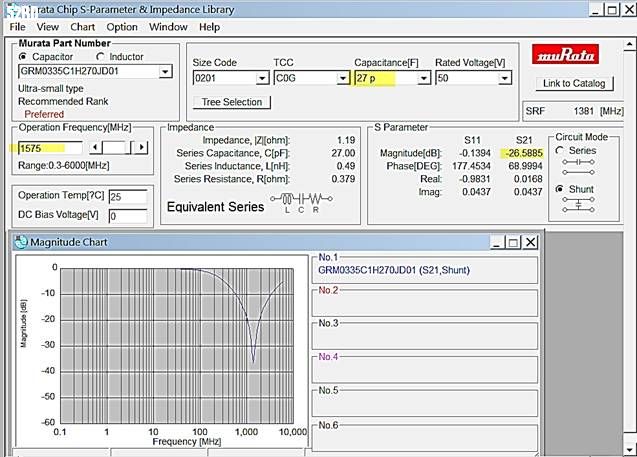
Task: Open the Chart menu
Action: coord(82,27)
